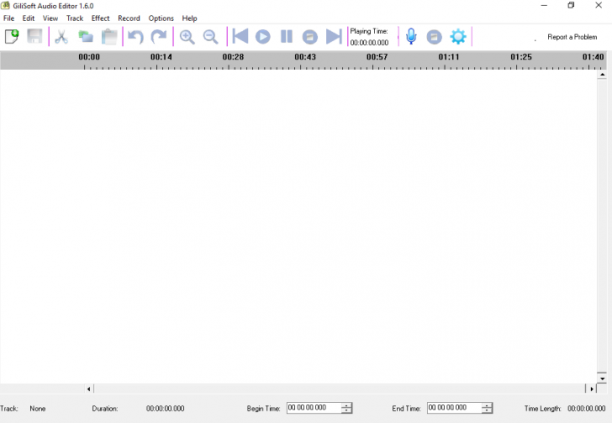Pause the audio playback
The height and width of the screenshot is (423, 612).
(x=286, y=37)
